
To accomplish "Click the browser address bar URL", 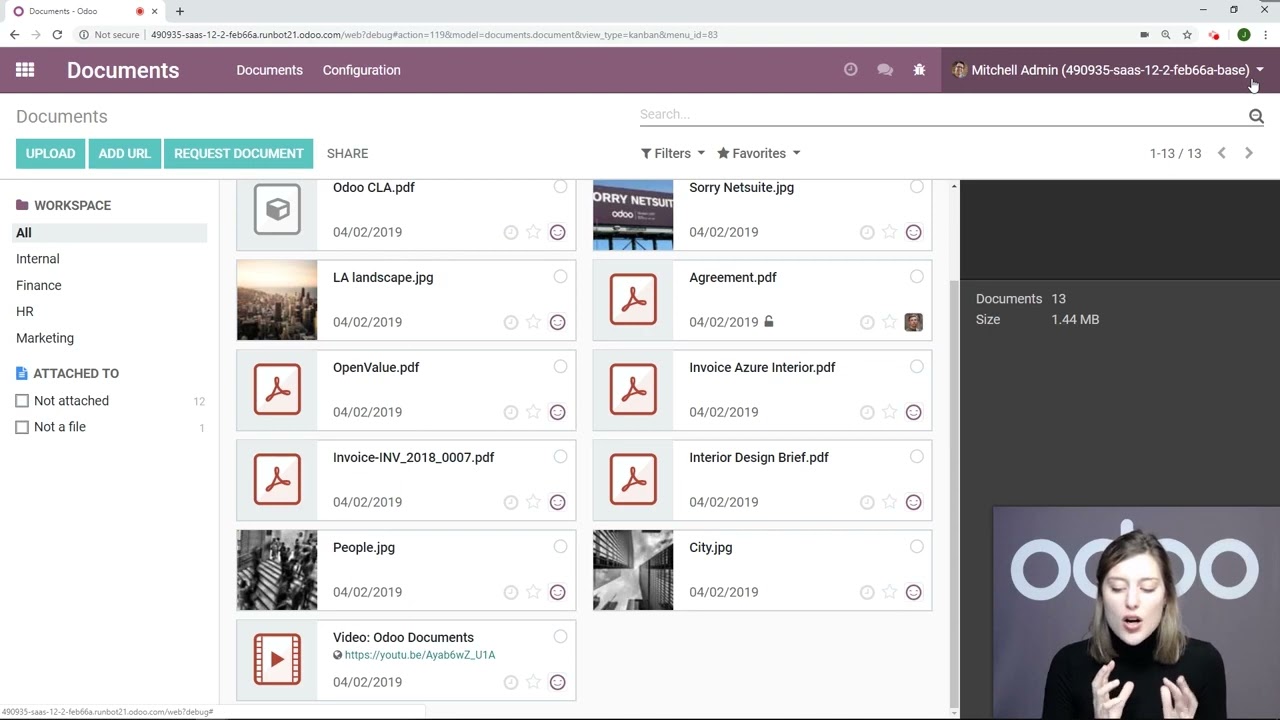I will [x=434, y=34].
